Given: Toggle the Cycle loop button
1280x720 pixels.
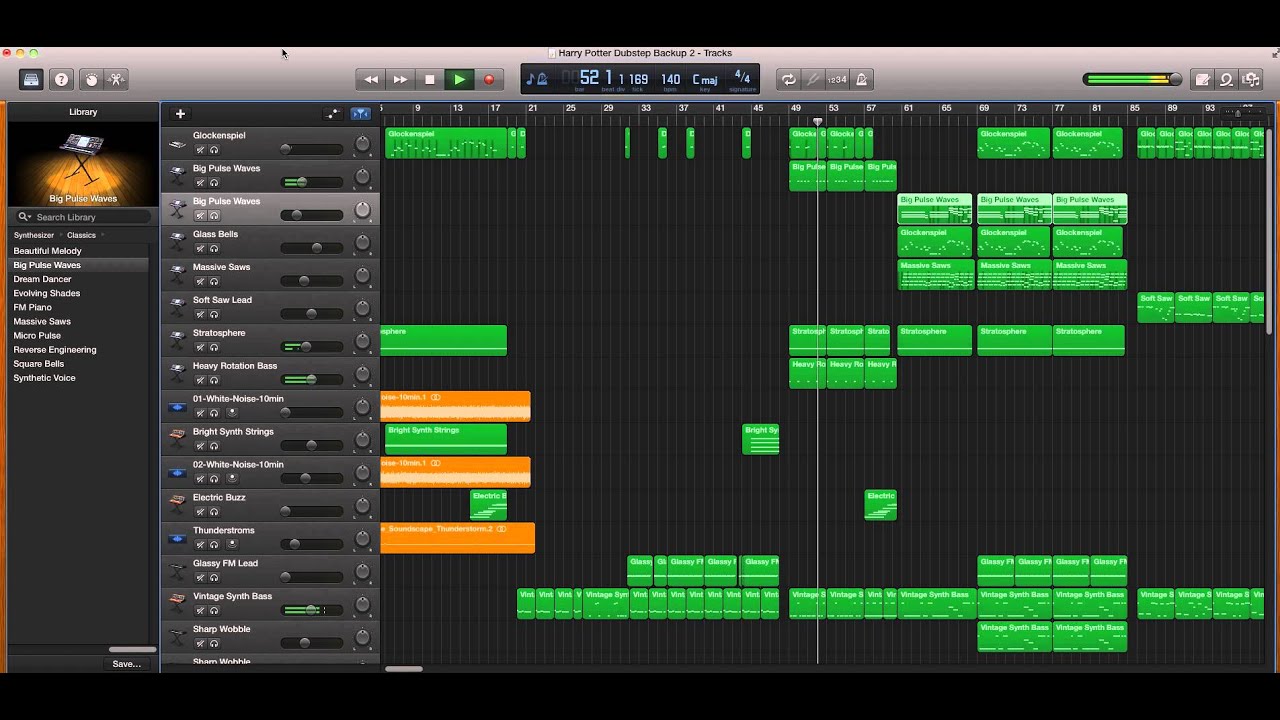Looking at the screenshot, I should point(789,80).
